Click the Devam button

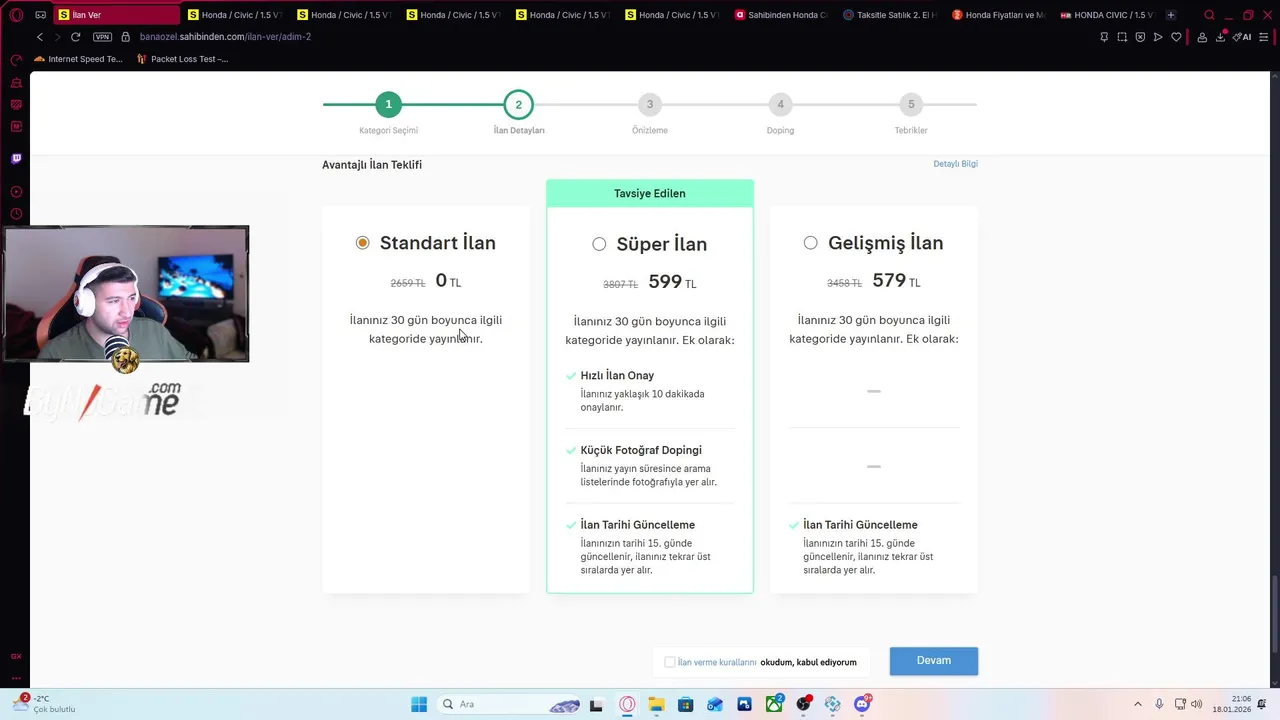(x=934, y=661)
